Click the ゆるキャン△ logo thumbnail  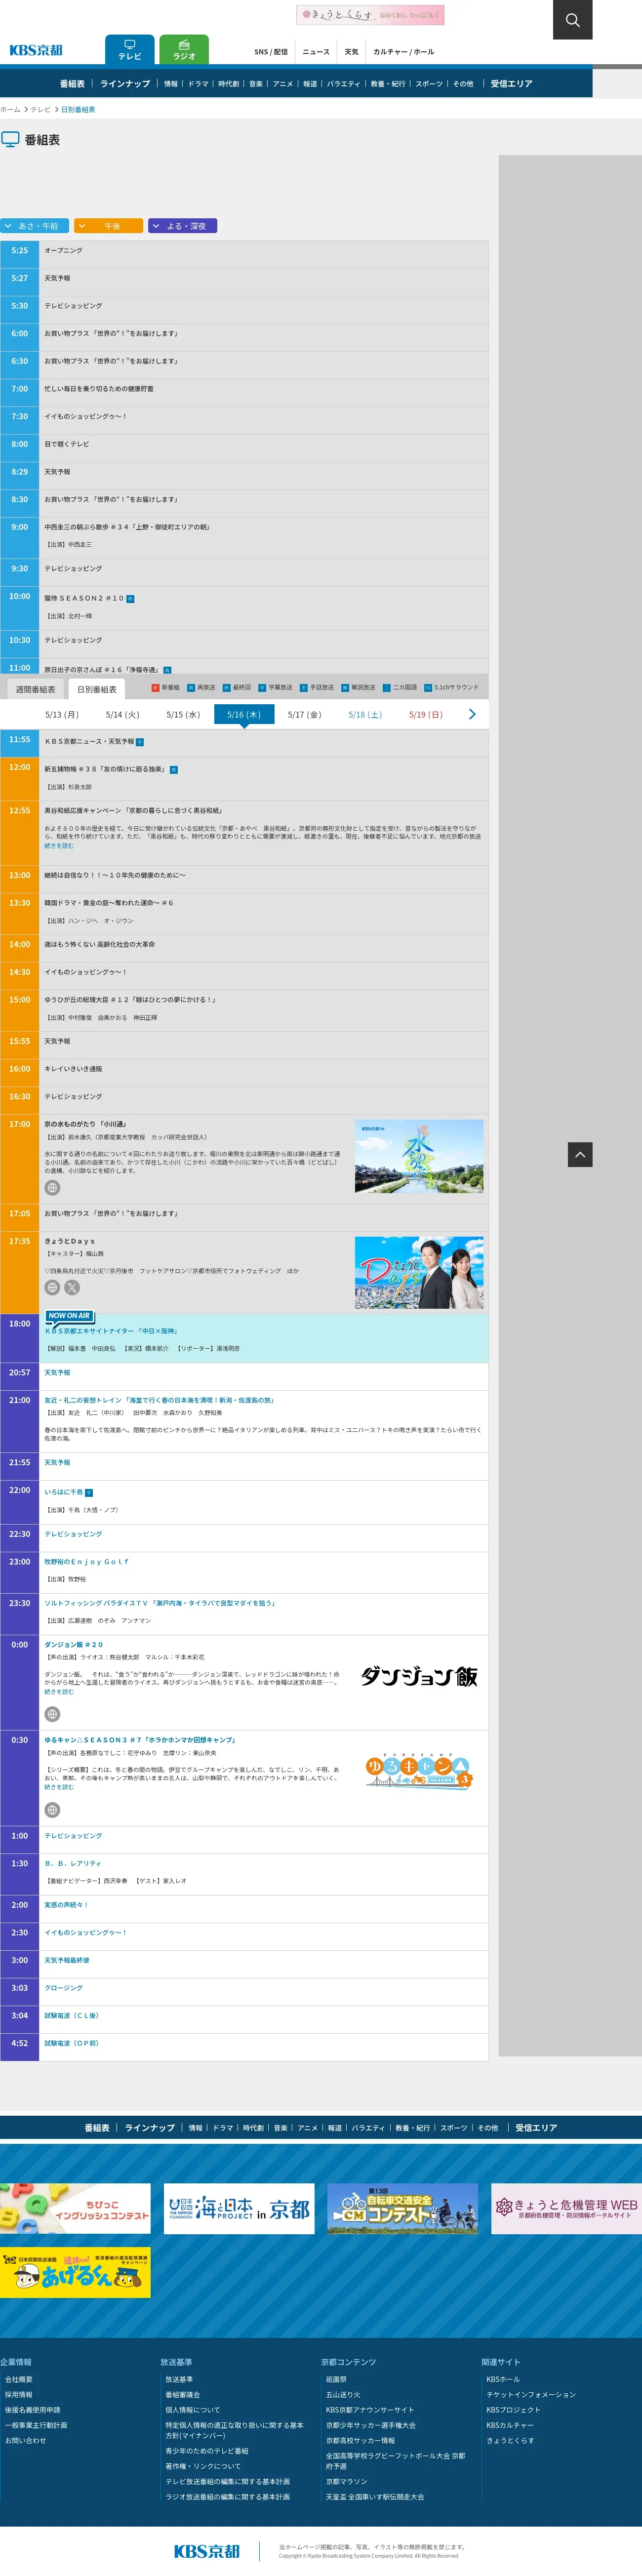[419, 1771]
